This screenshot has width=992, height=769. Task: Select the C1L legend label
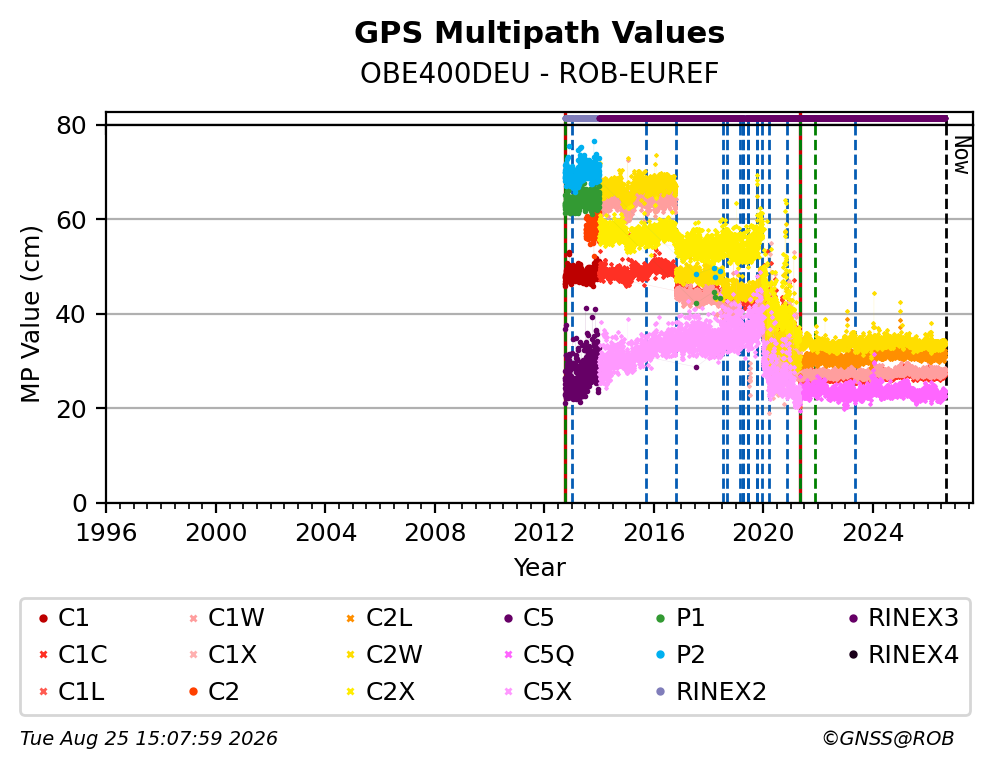coord(81,691)
